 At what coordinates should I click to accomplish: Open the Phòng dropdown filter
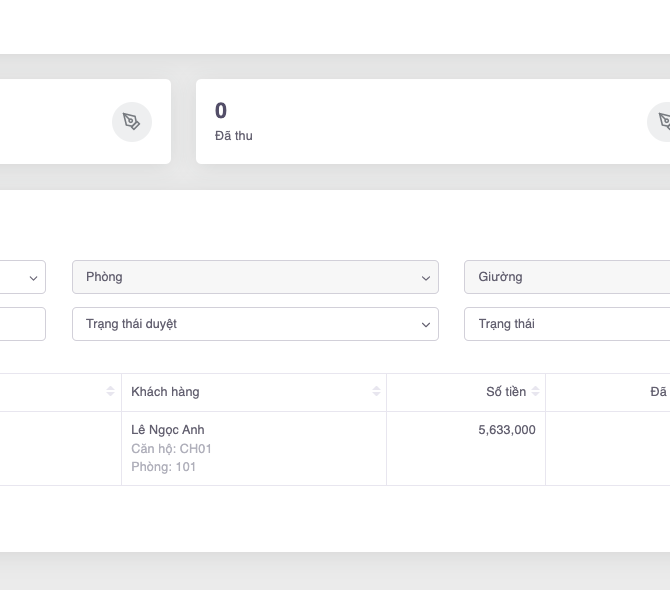255,277
